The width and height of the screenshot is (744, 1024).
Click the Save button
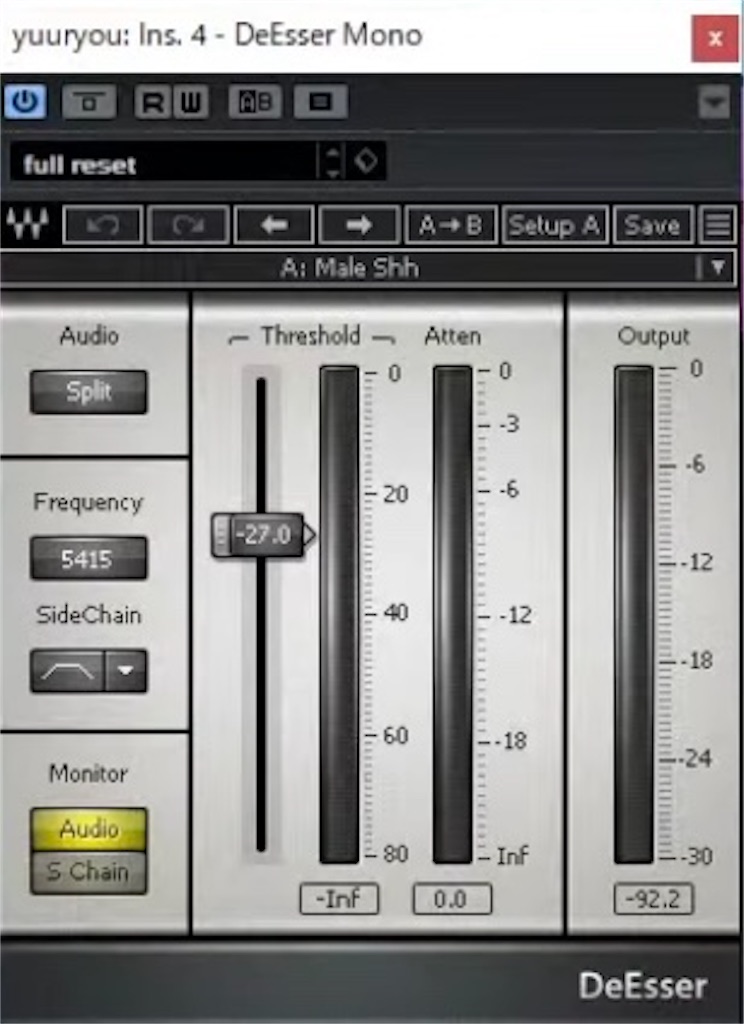tap(653, 225)
